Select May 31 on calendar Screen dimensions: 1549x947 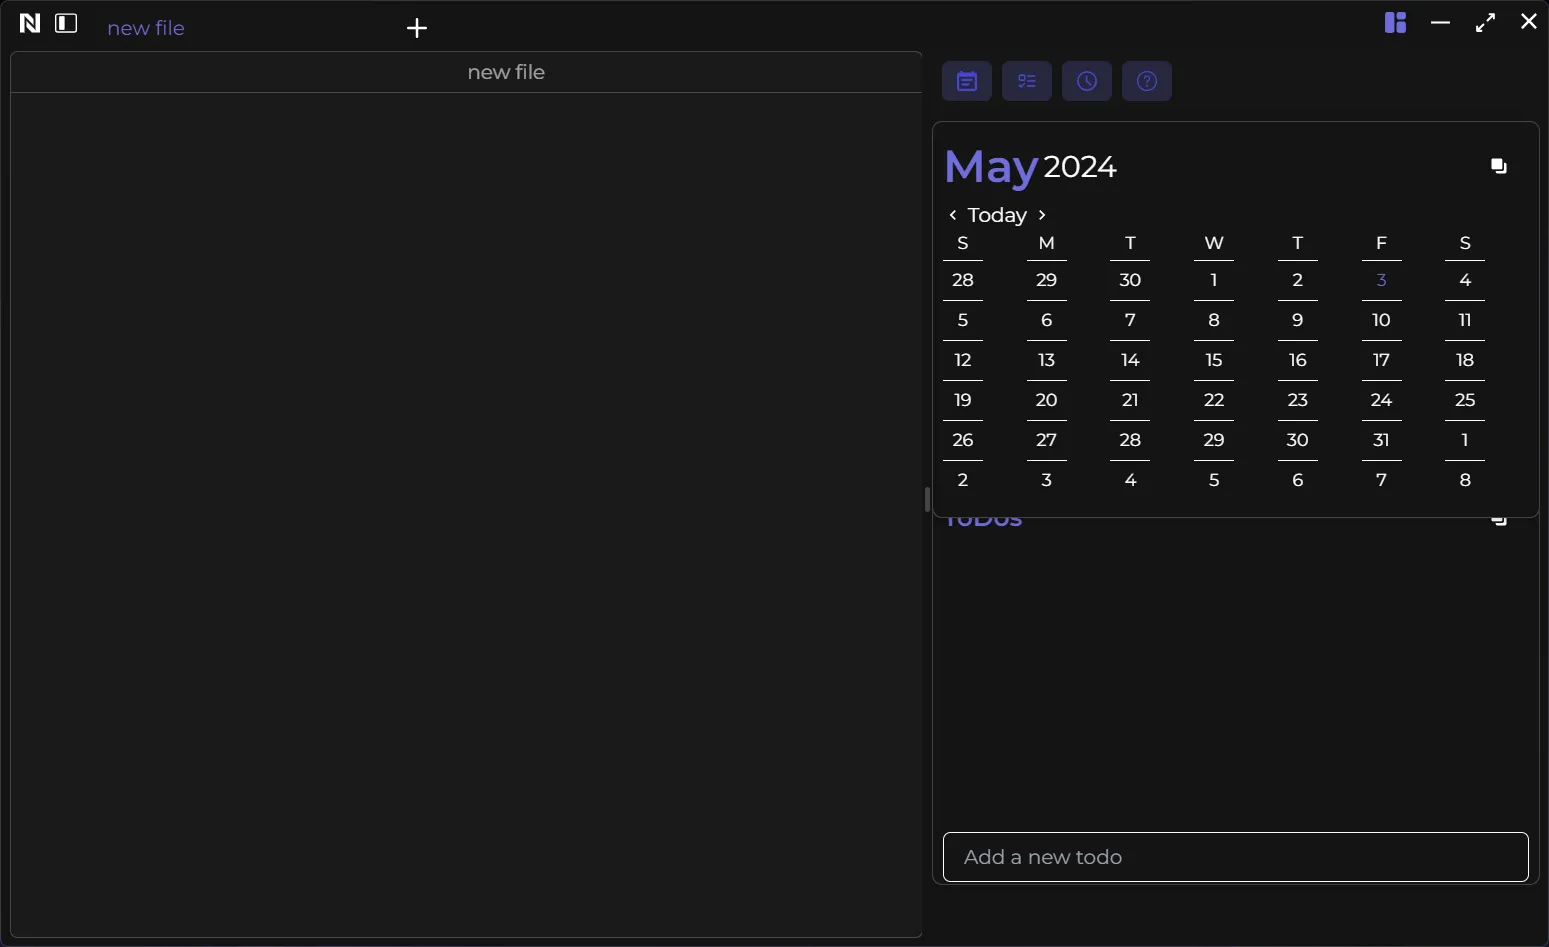pos(1381,440)
